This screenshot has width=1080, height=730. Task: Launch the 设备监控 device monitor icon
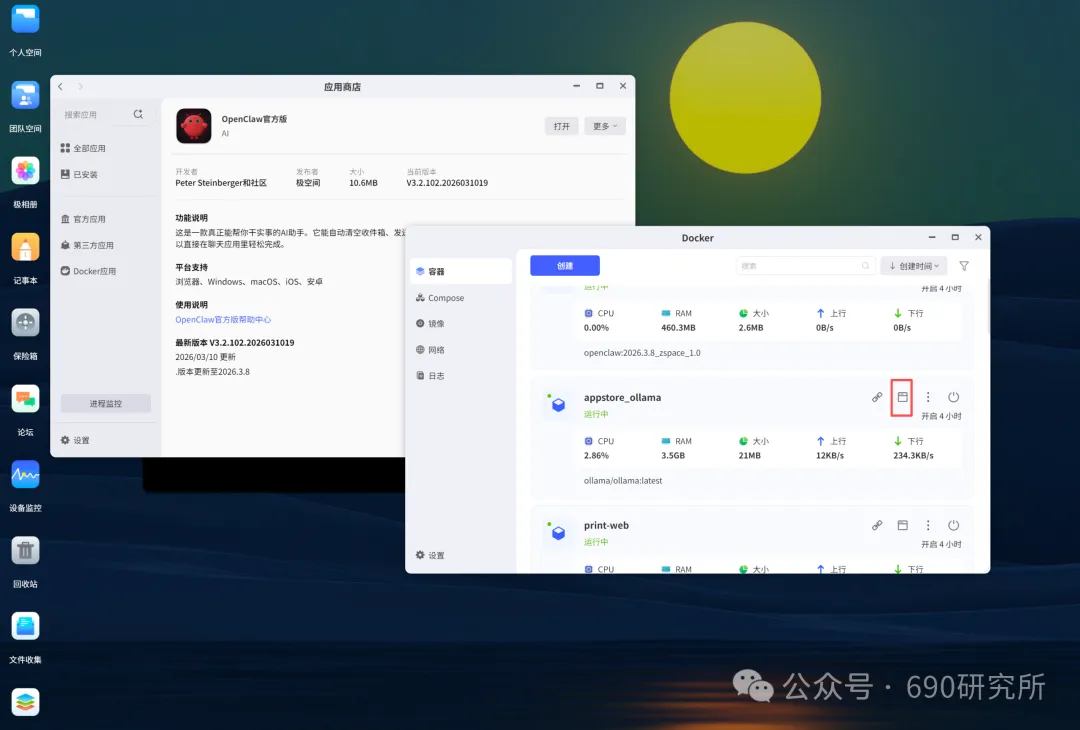point(25,474)
